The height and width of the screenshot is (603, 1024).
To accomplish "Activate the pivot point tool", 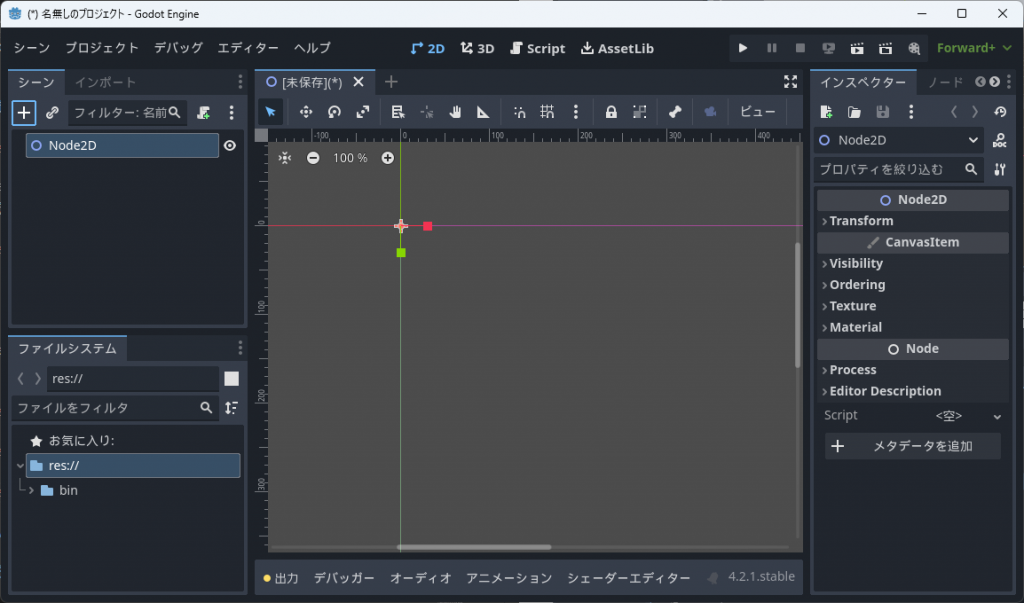I will point(426,112).
